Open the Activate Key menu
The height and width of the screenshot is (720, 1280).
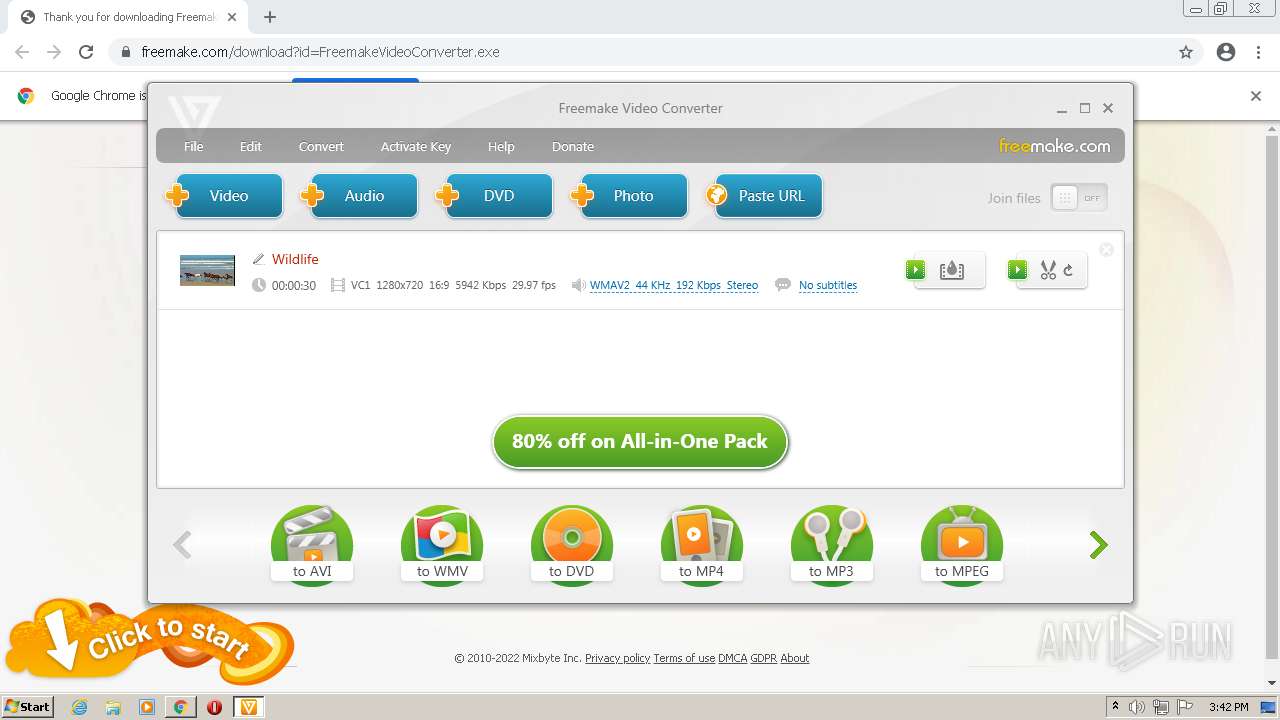(416, 146)
